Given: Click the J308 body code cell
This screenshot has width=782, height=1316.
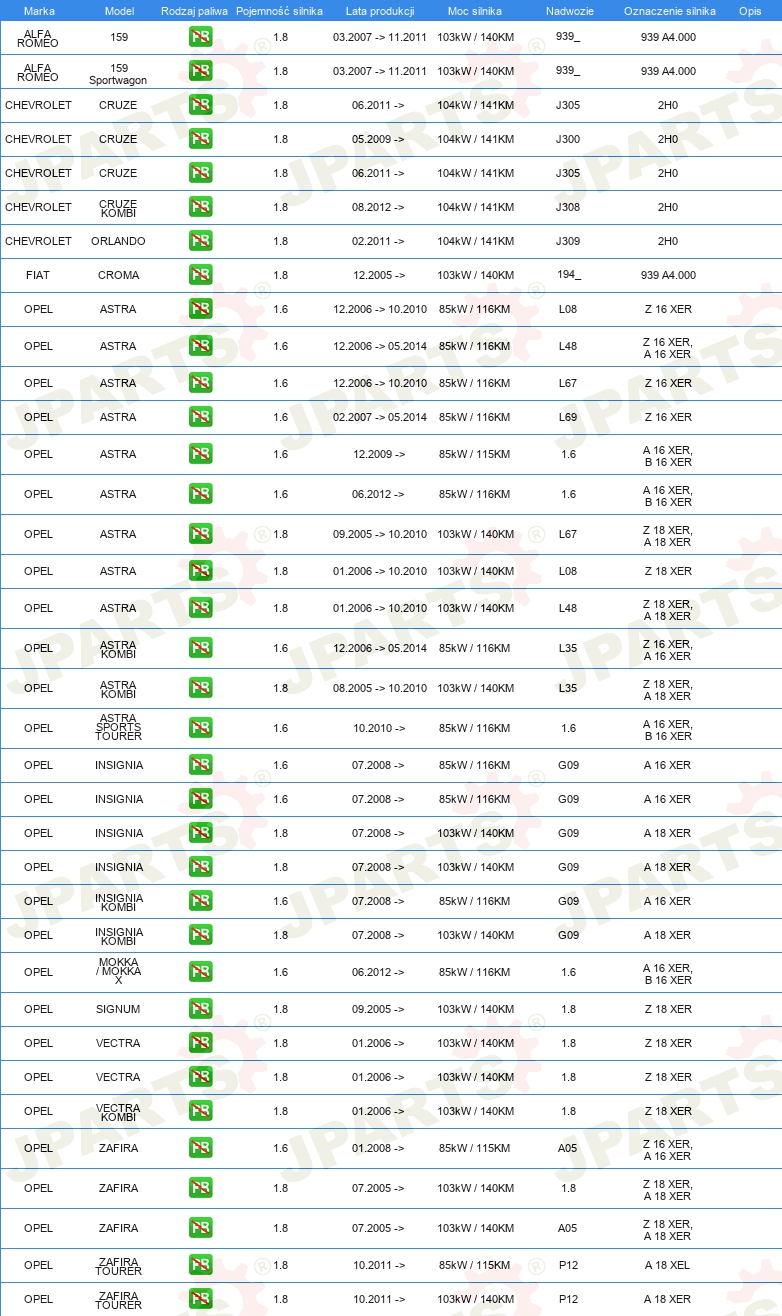Looking at the screenshot, I should coord(568,207).
